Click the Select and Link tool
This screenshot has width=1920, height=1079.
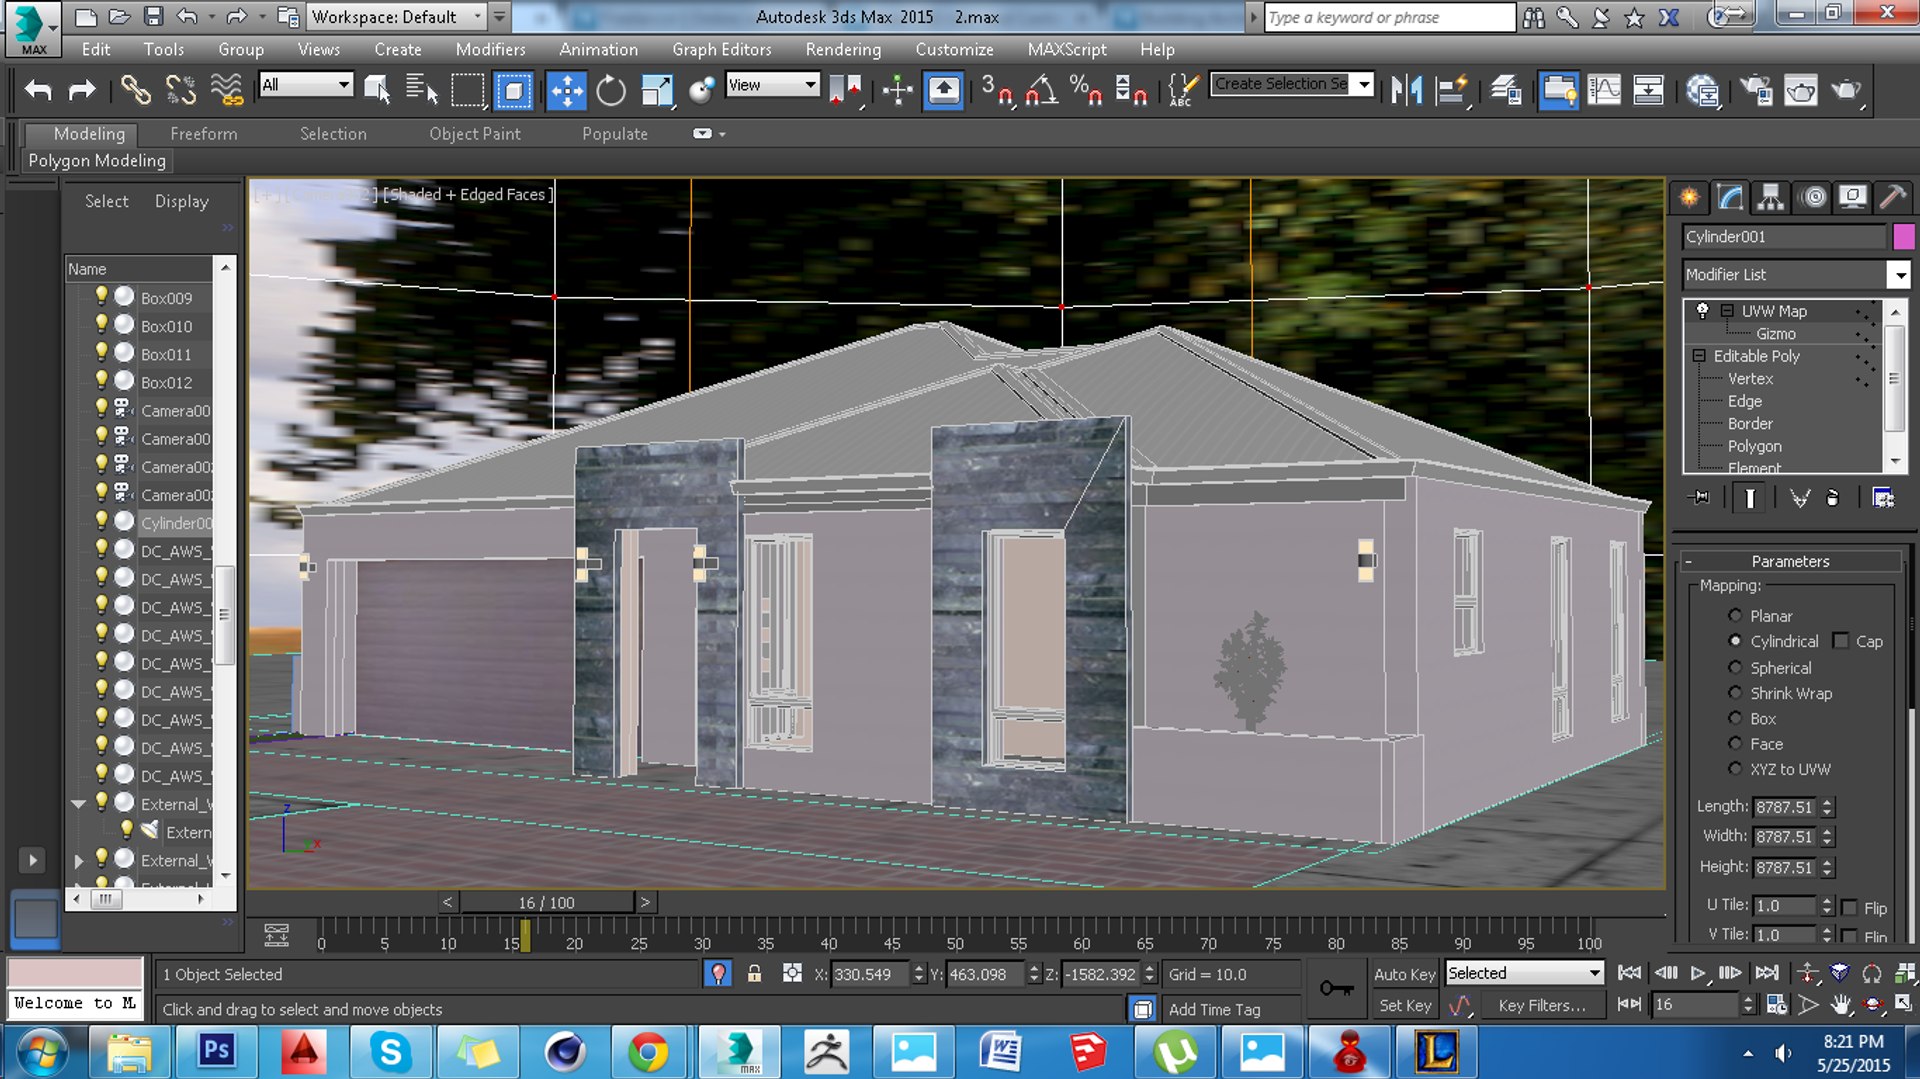tap(136, 91)
